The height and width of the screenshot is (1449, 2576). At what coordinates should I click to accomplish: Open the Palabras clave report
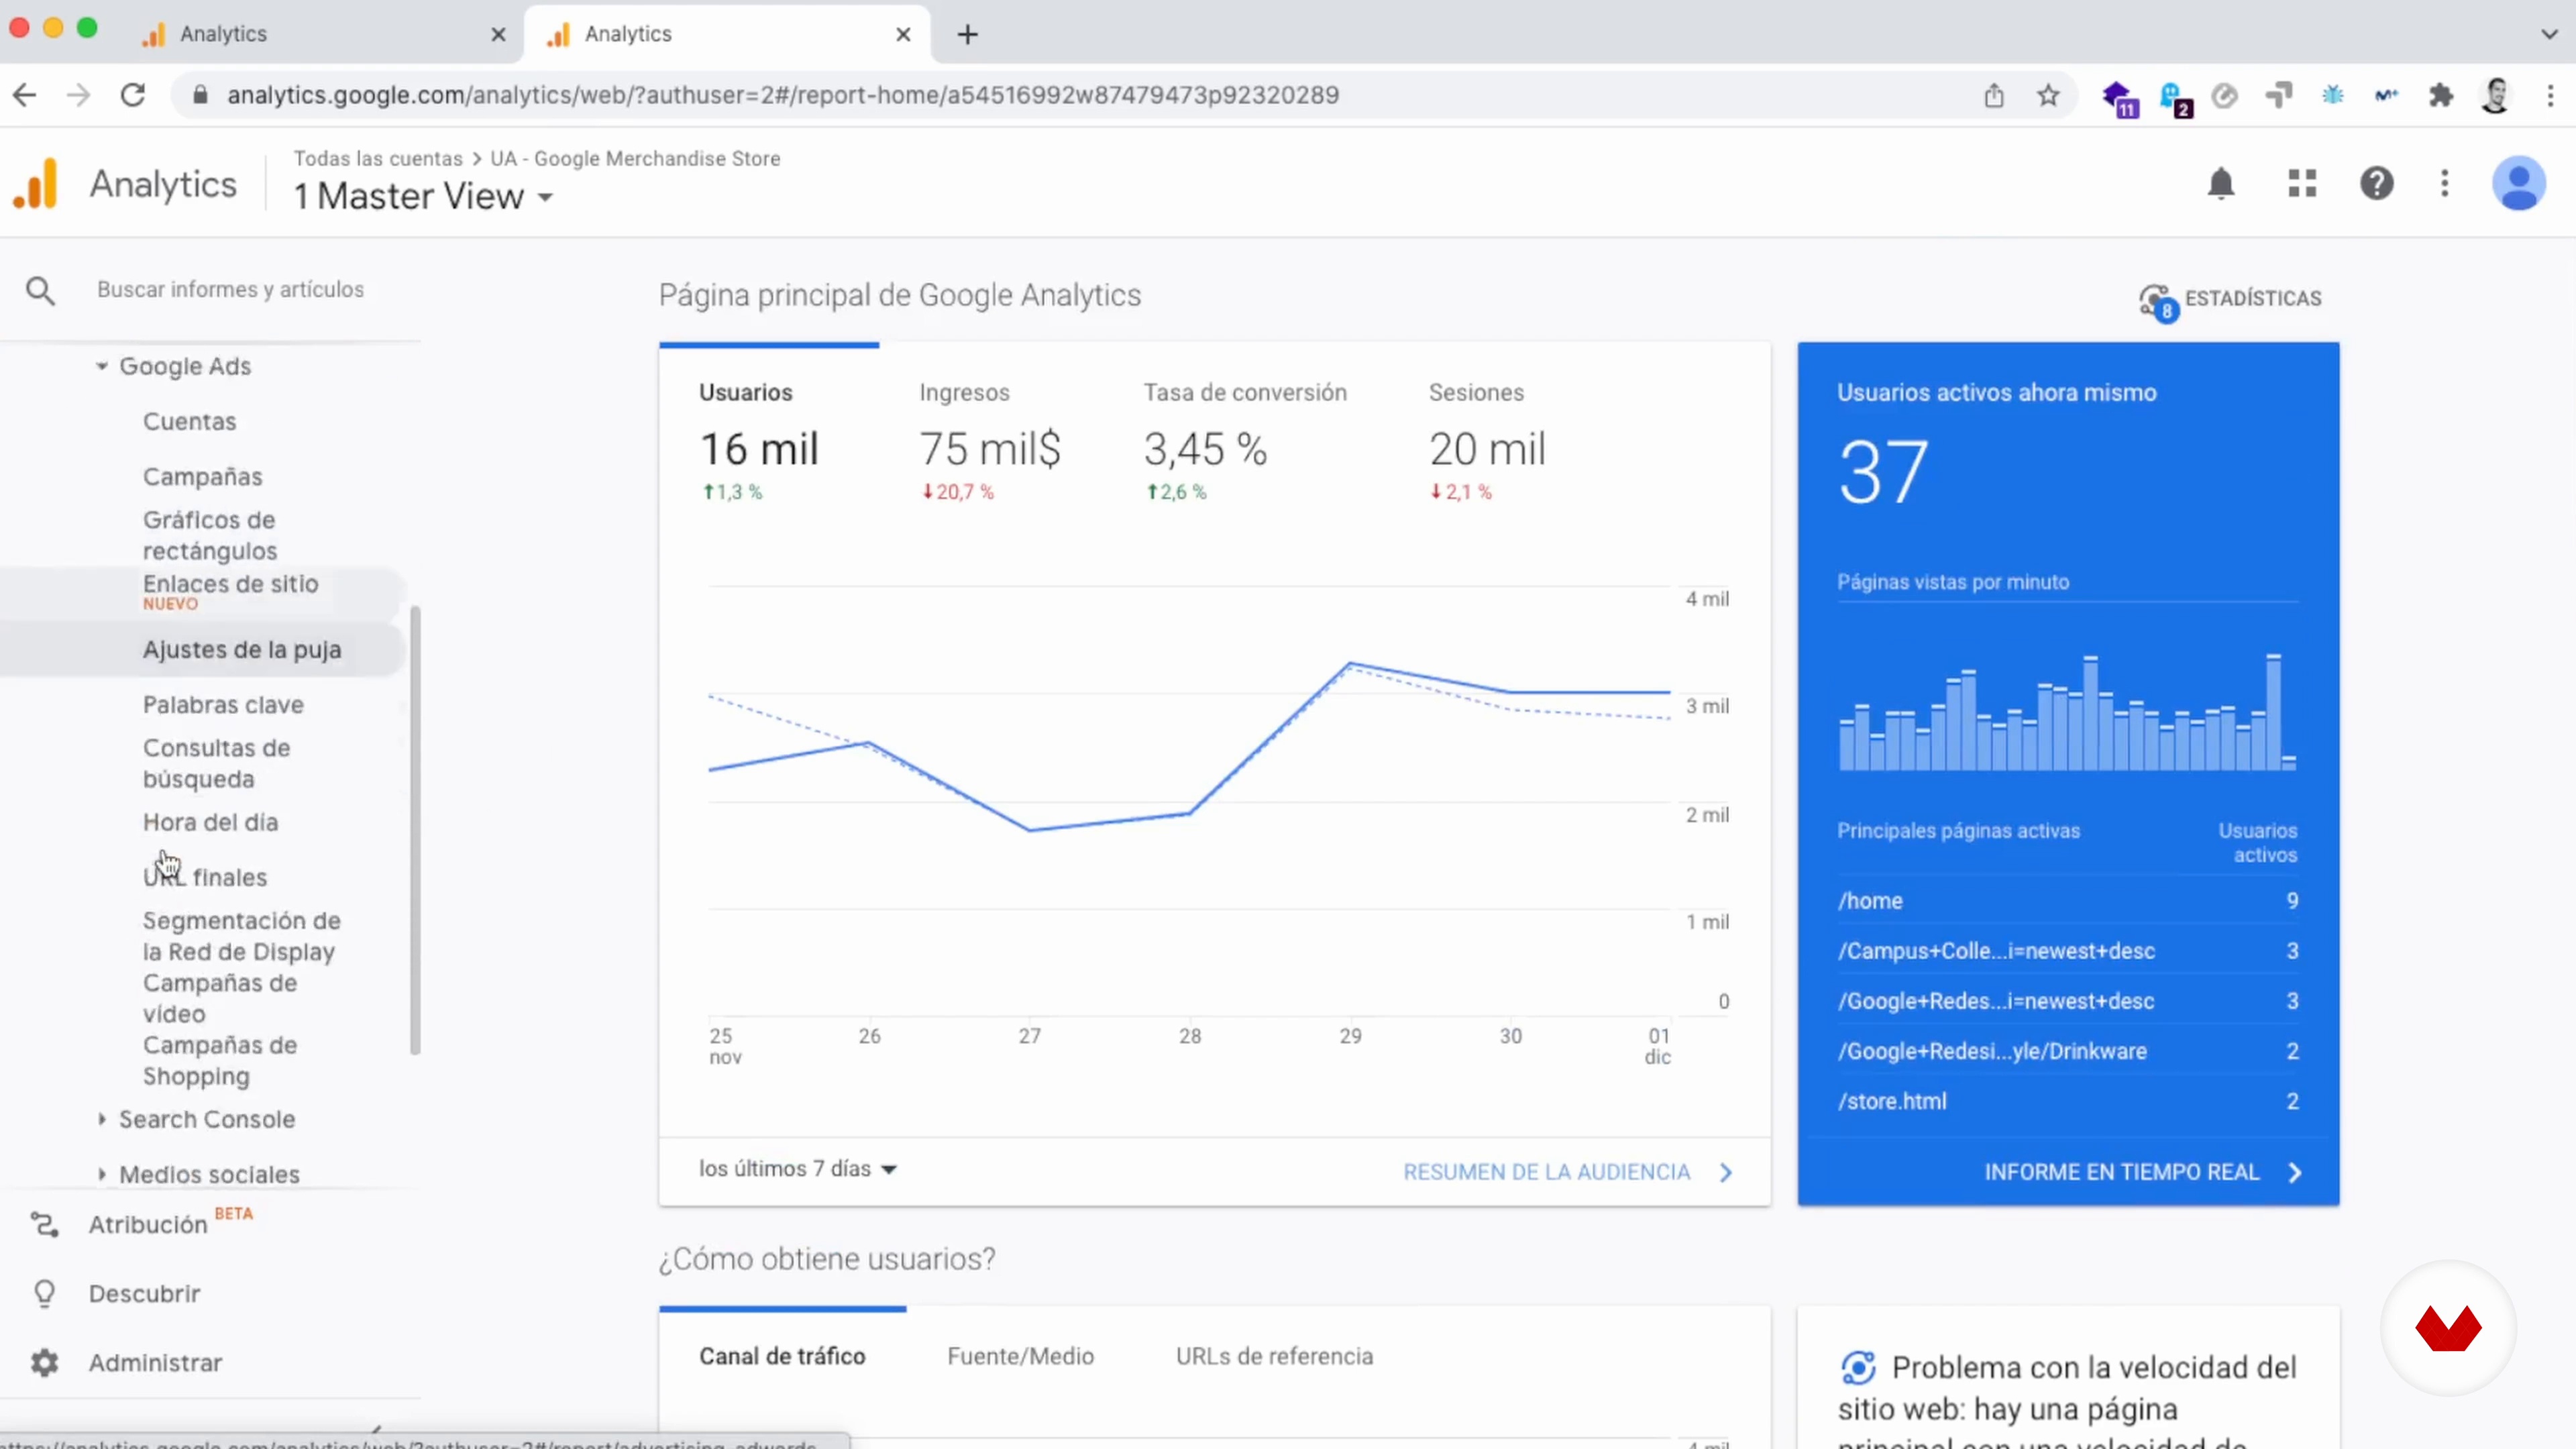222,704
